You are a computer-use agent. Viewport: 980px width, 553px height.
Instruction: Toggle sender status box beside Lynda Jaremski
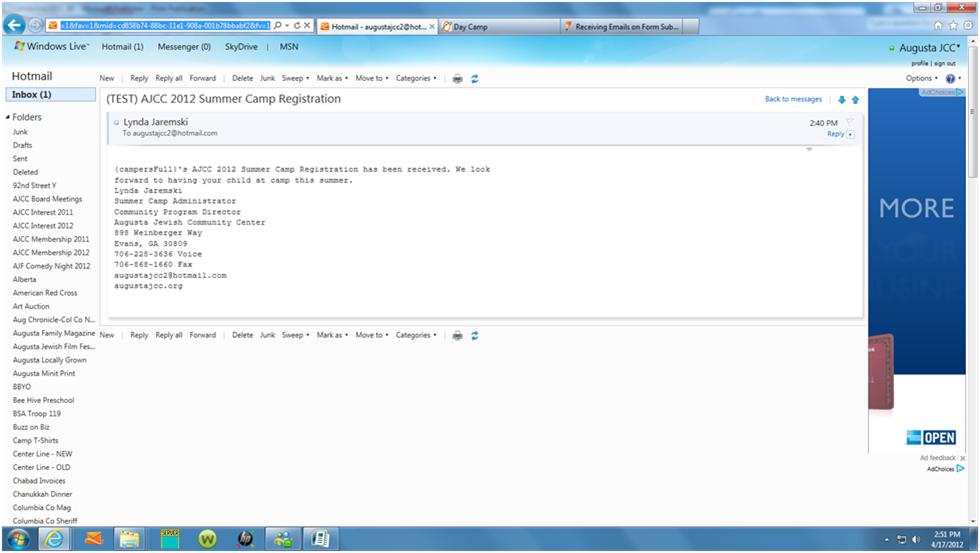116,122
